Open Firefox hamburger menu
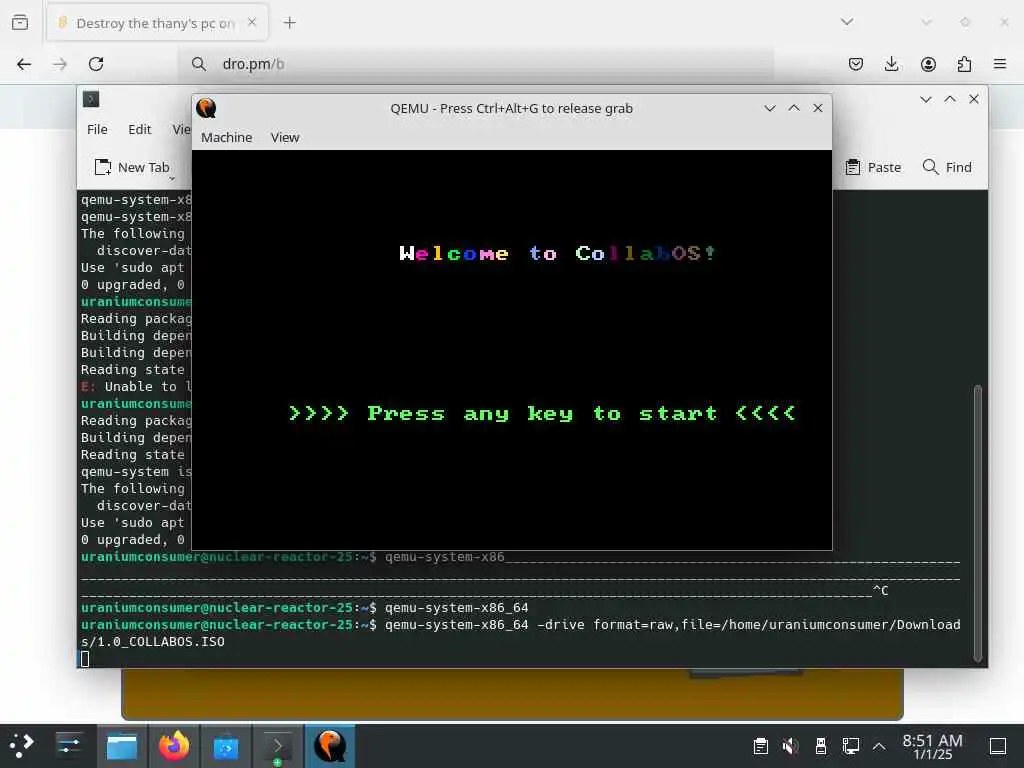 (x=1000, y=64)
